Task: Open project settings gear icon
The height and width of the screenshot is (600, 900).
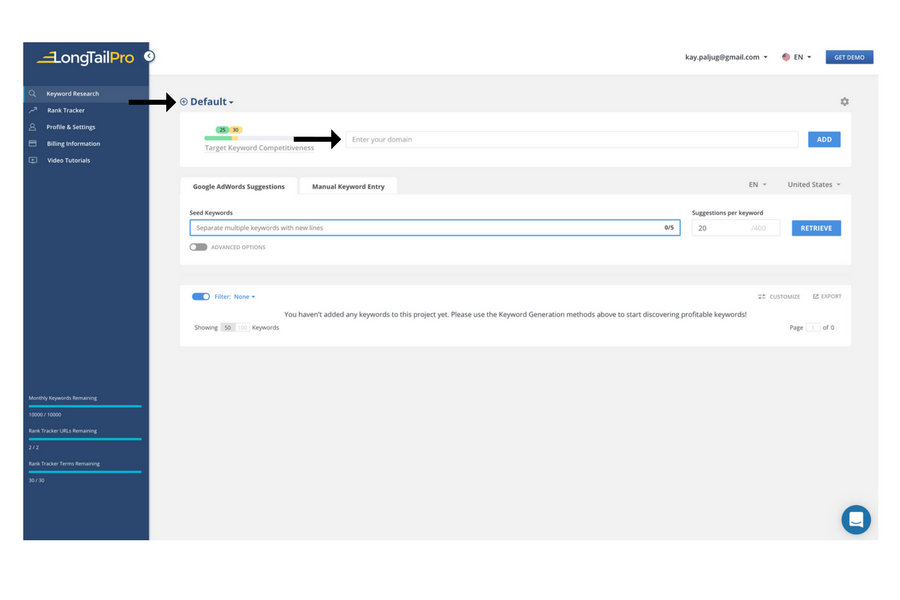Action: point(844,102)
